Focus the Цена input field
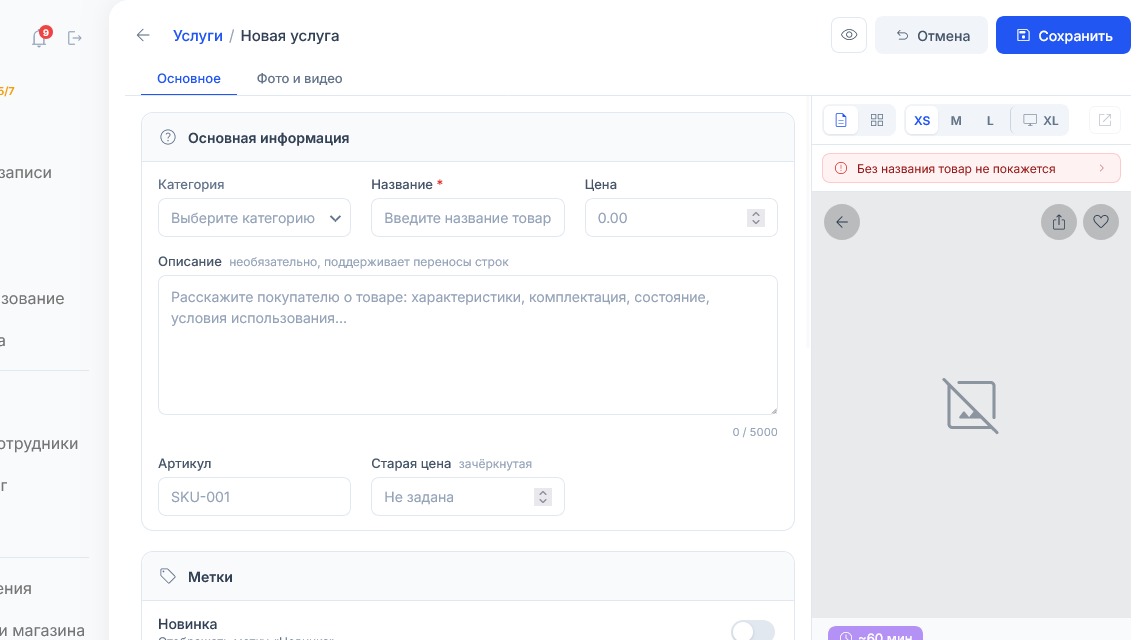The width and height of the screenshot is (1147, 640). pyautogui.click(x=681, y=218)
